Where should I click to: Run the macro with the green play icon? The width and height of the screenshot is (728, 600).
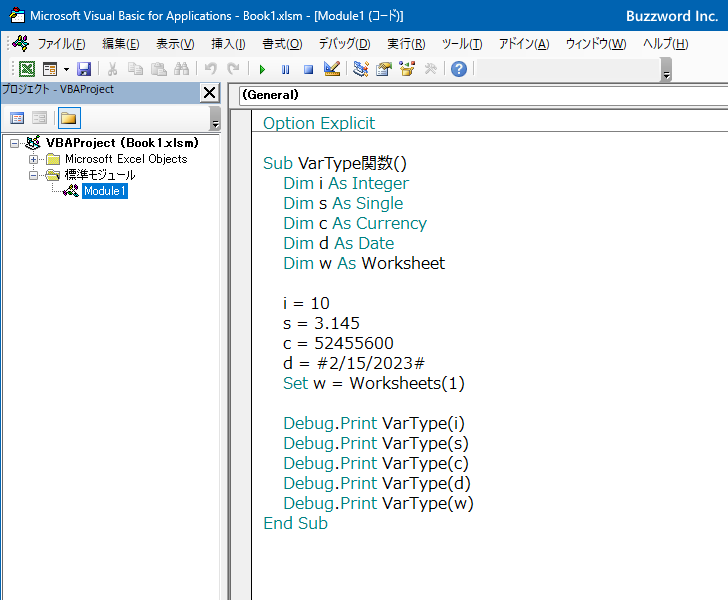(x=262, y=70)
